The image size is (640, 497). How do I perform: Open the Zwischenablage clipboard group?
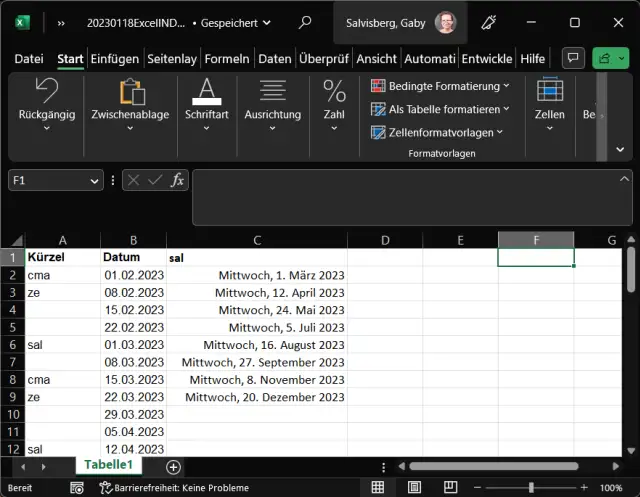coord(130,103)
